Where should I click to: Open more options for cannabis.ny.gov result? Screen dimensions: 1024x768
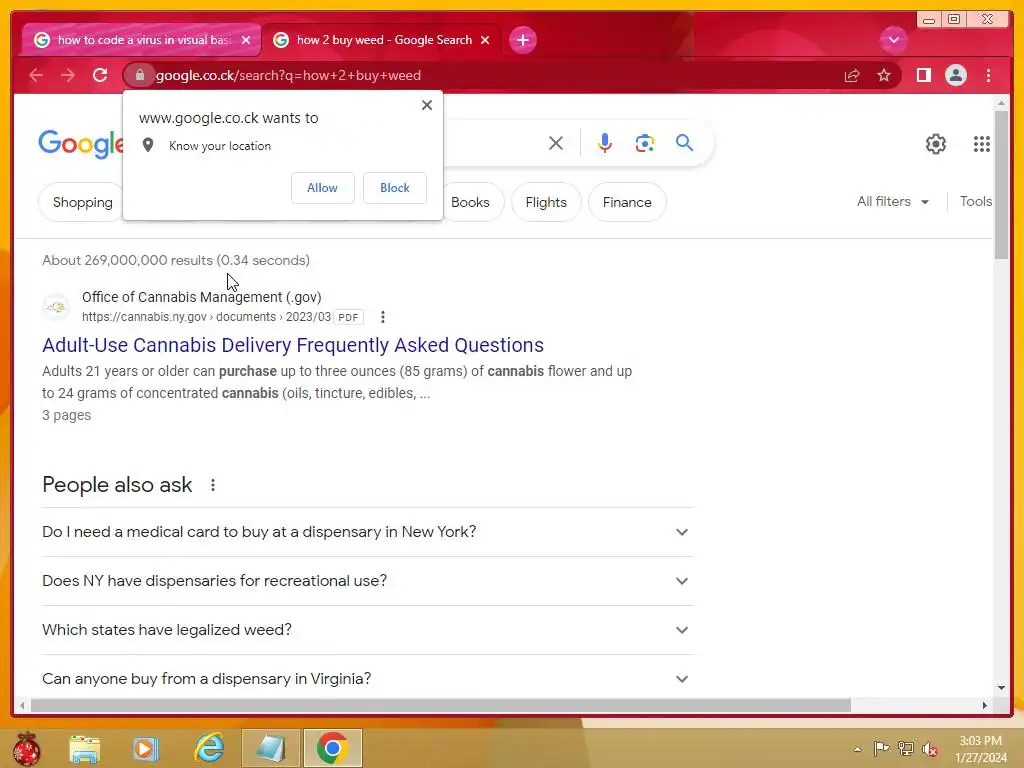point(383,317)
